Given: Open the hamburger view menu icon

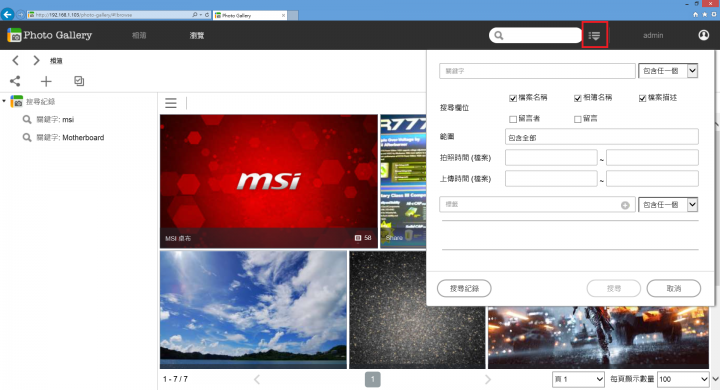Looking at the screenshot, I should [171, 103].
